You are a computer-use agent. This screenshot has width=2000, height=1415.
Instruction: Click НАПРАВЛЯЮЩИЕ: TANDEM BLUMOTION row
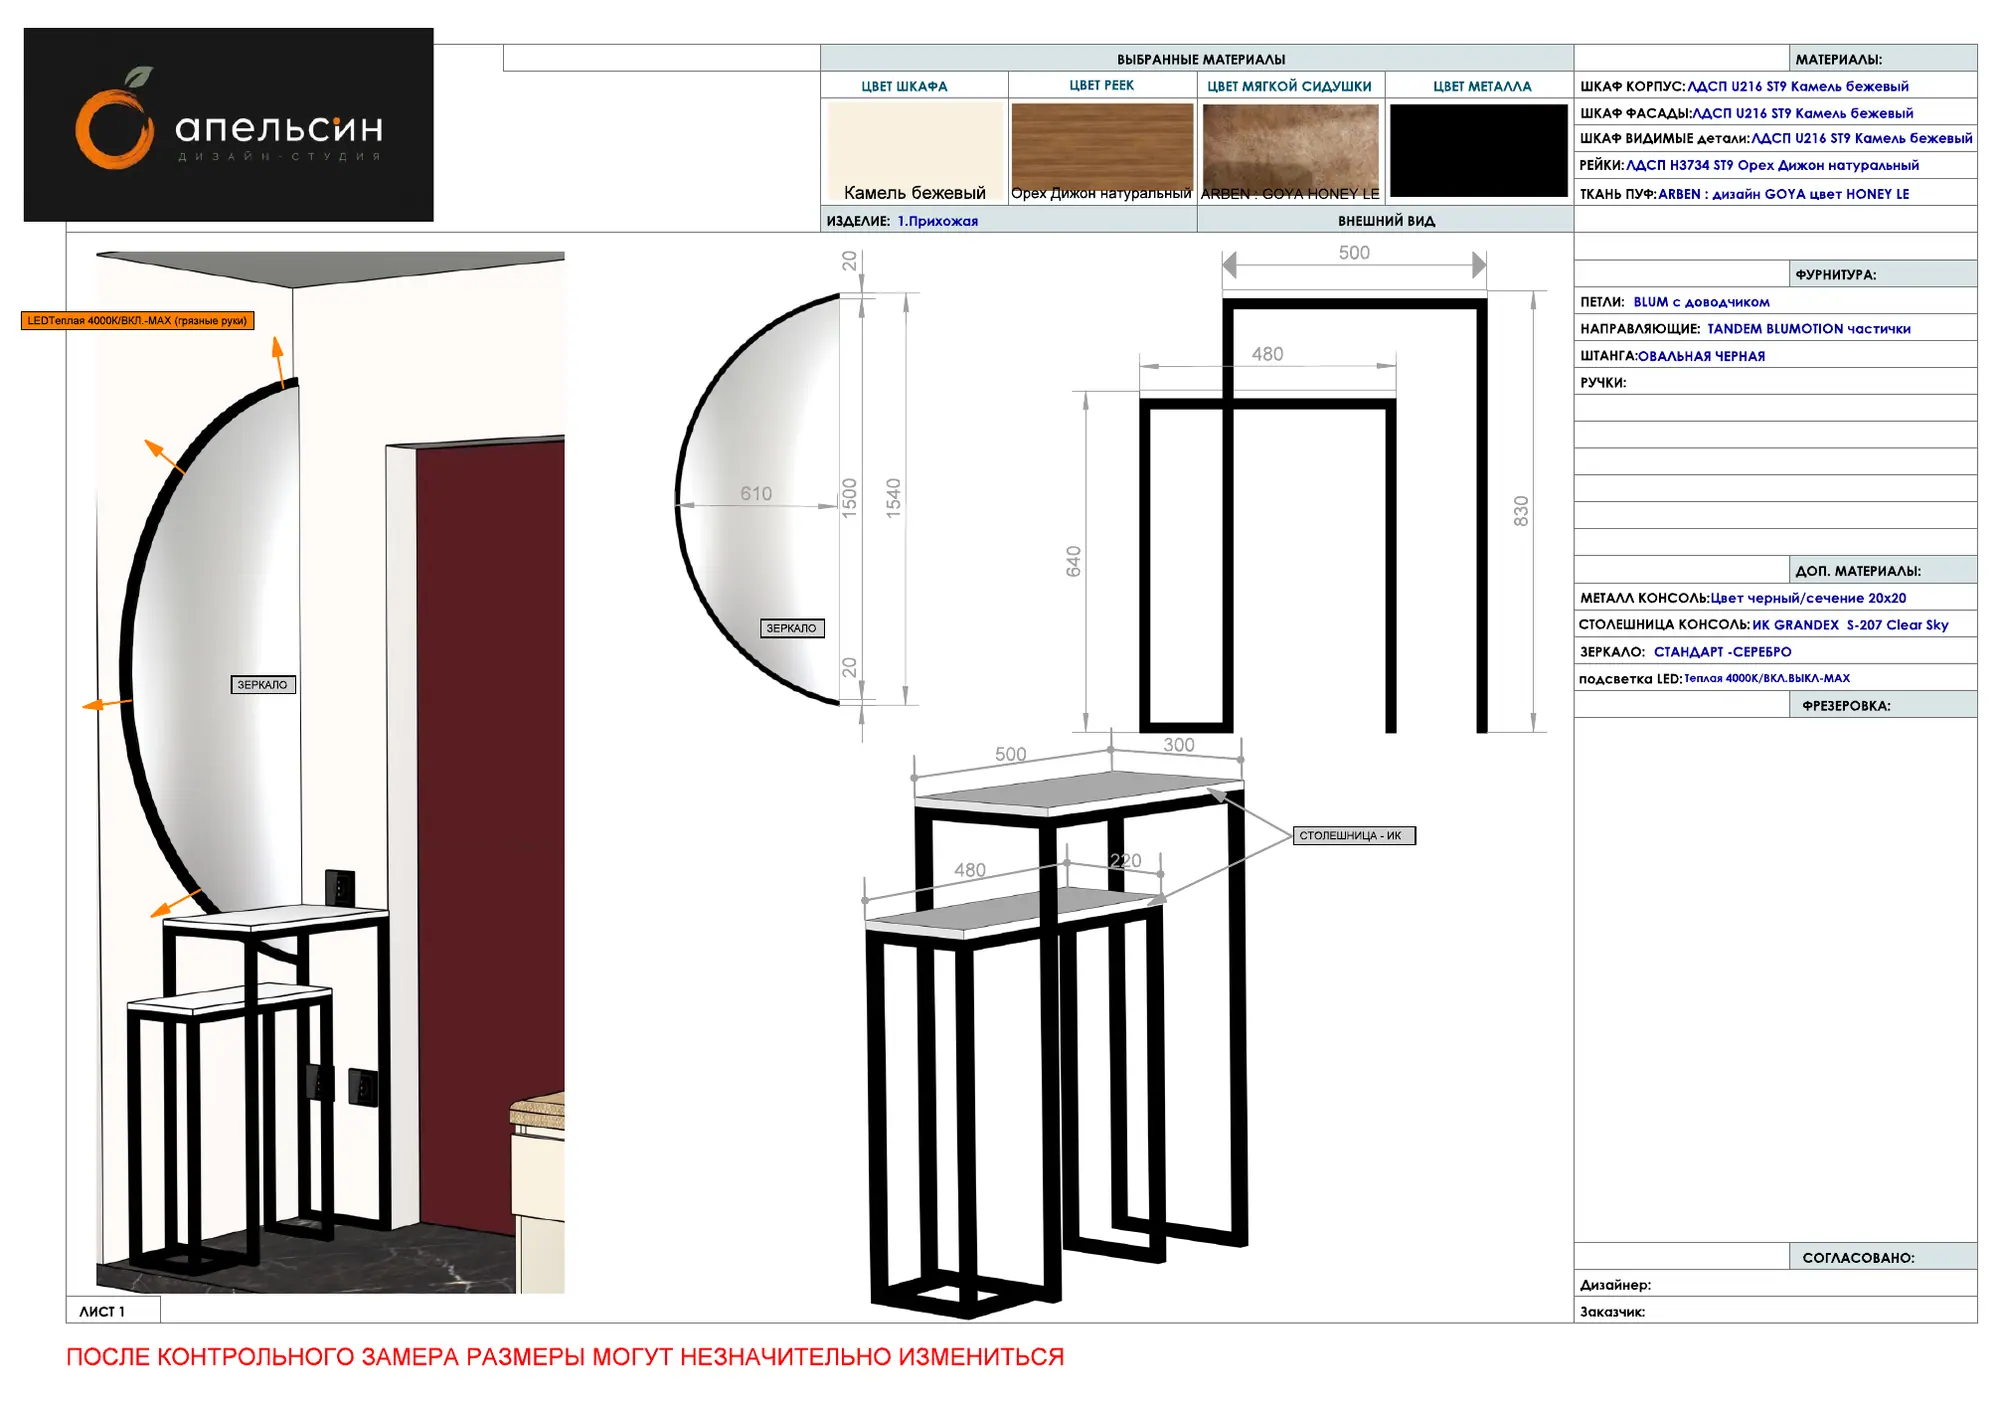[1775, 328]
